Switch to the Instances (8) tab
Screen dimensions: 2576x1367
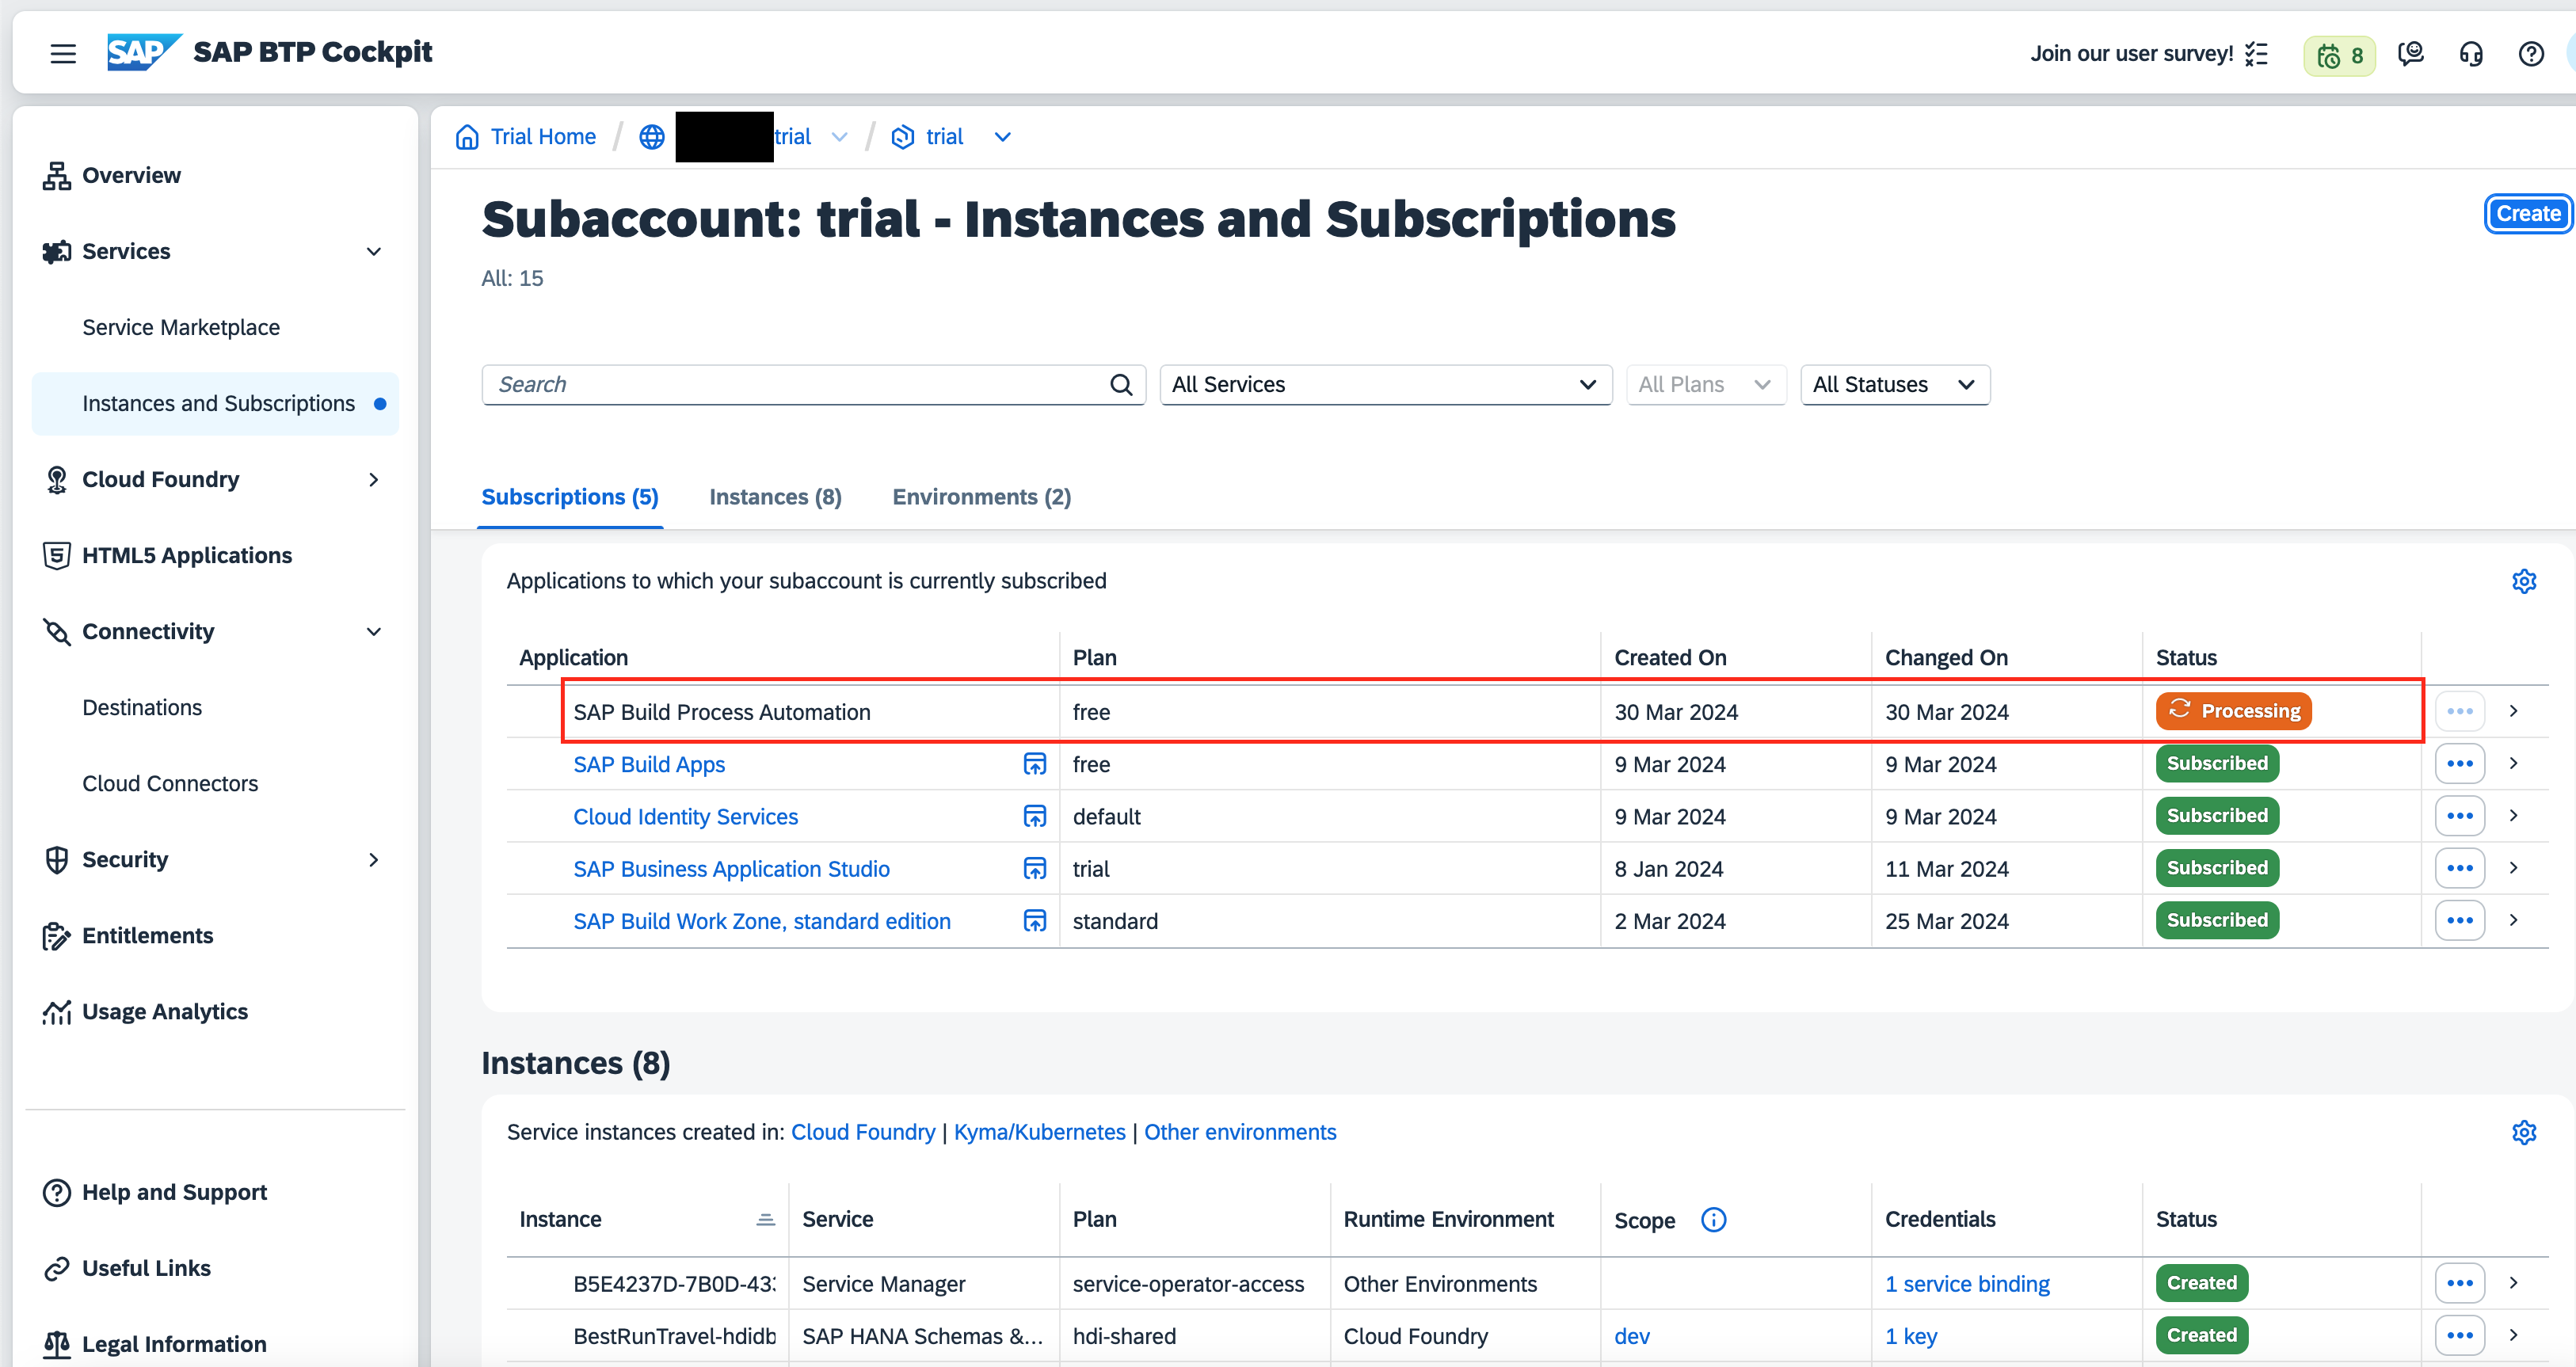775,497
